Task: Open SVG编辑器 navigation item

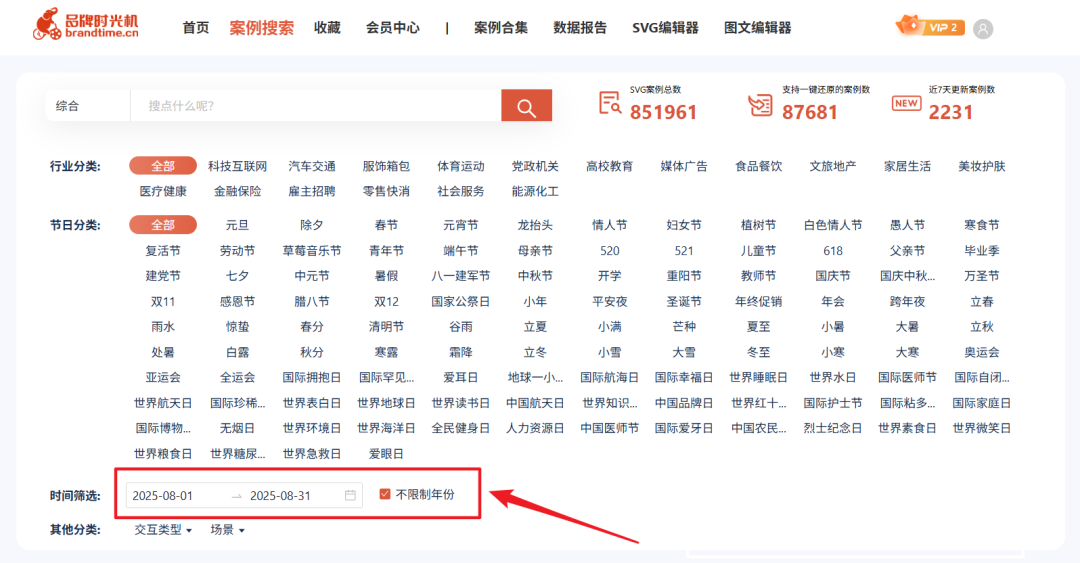Action: click(665, 28)
